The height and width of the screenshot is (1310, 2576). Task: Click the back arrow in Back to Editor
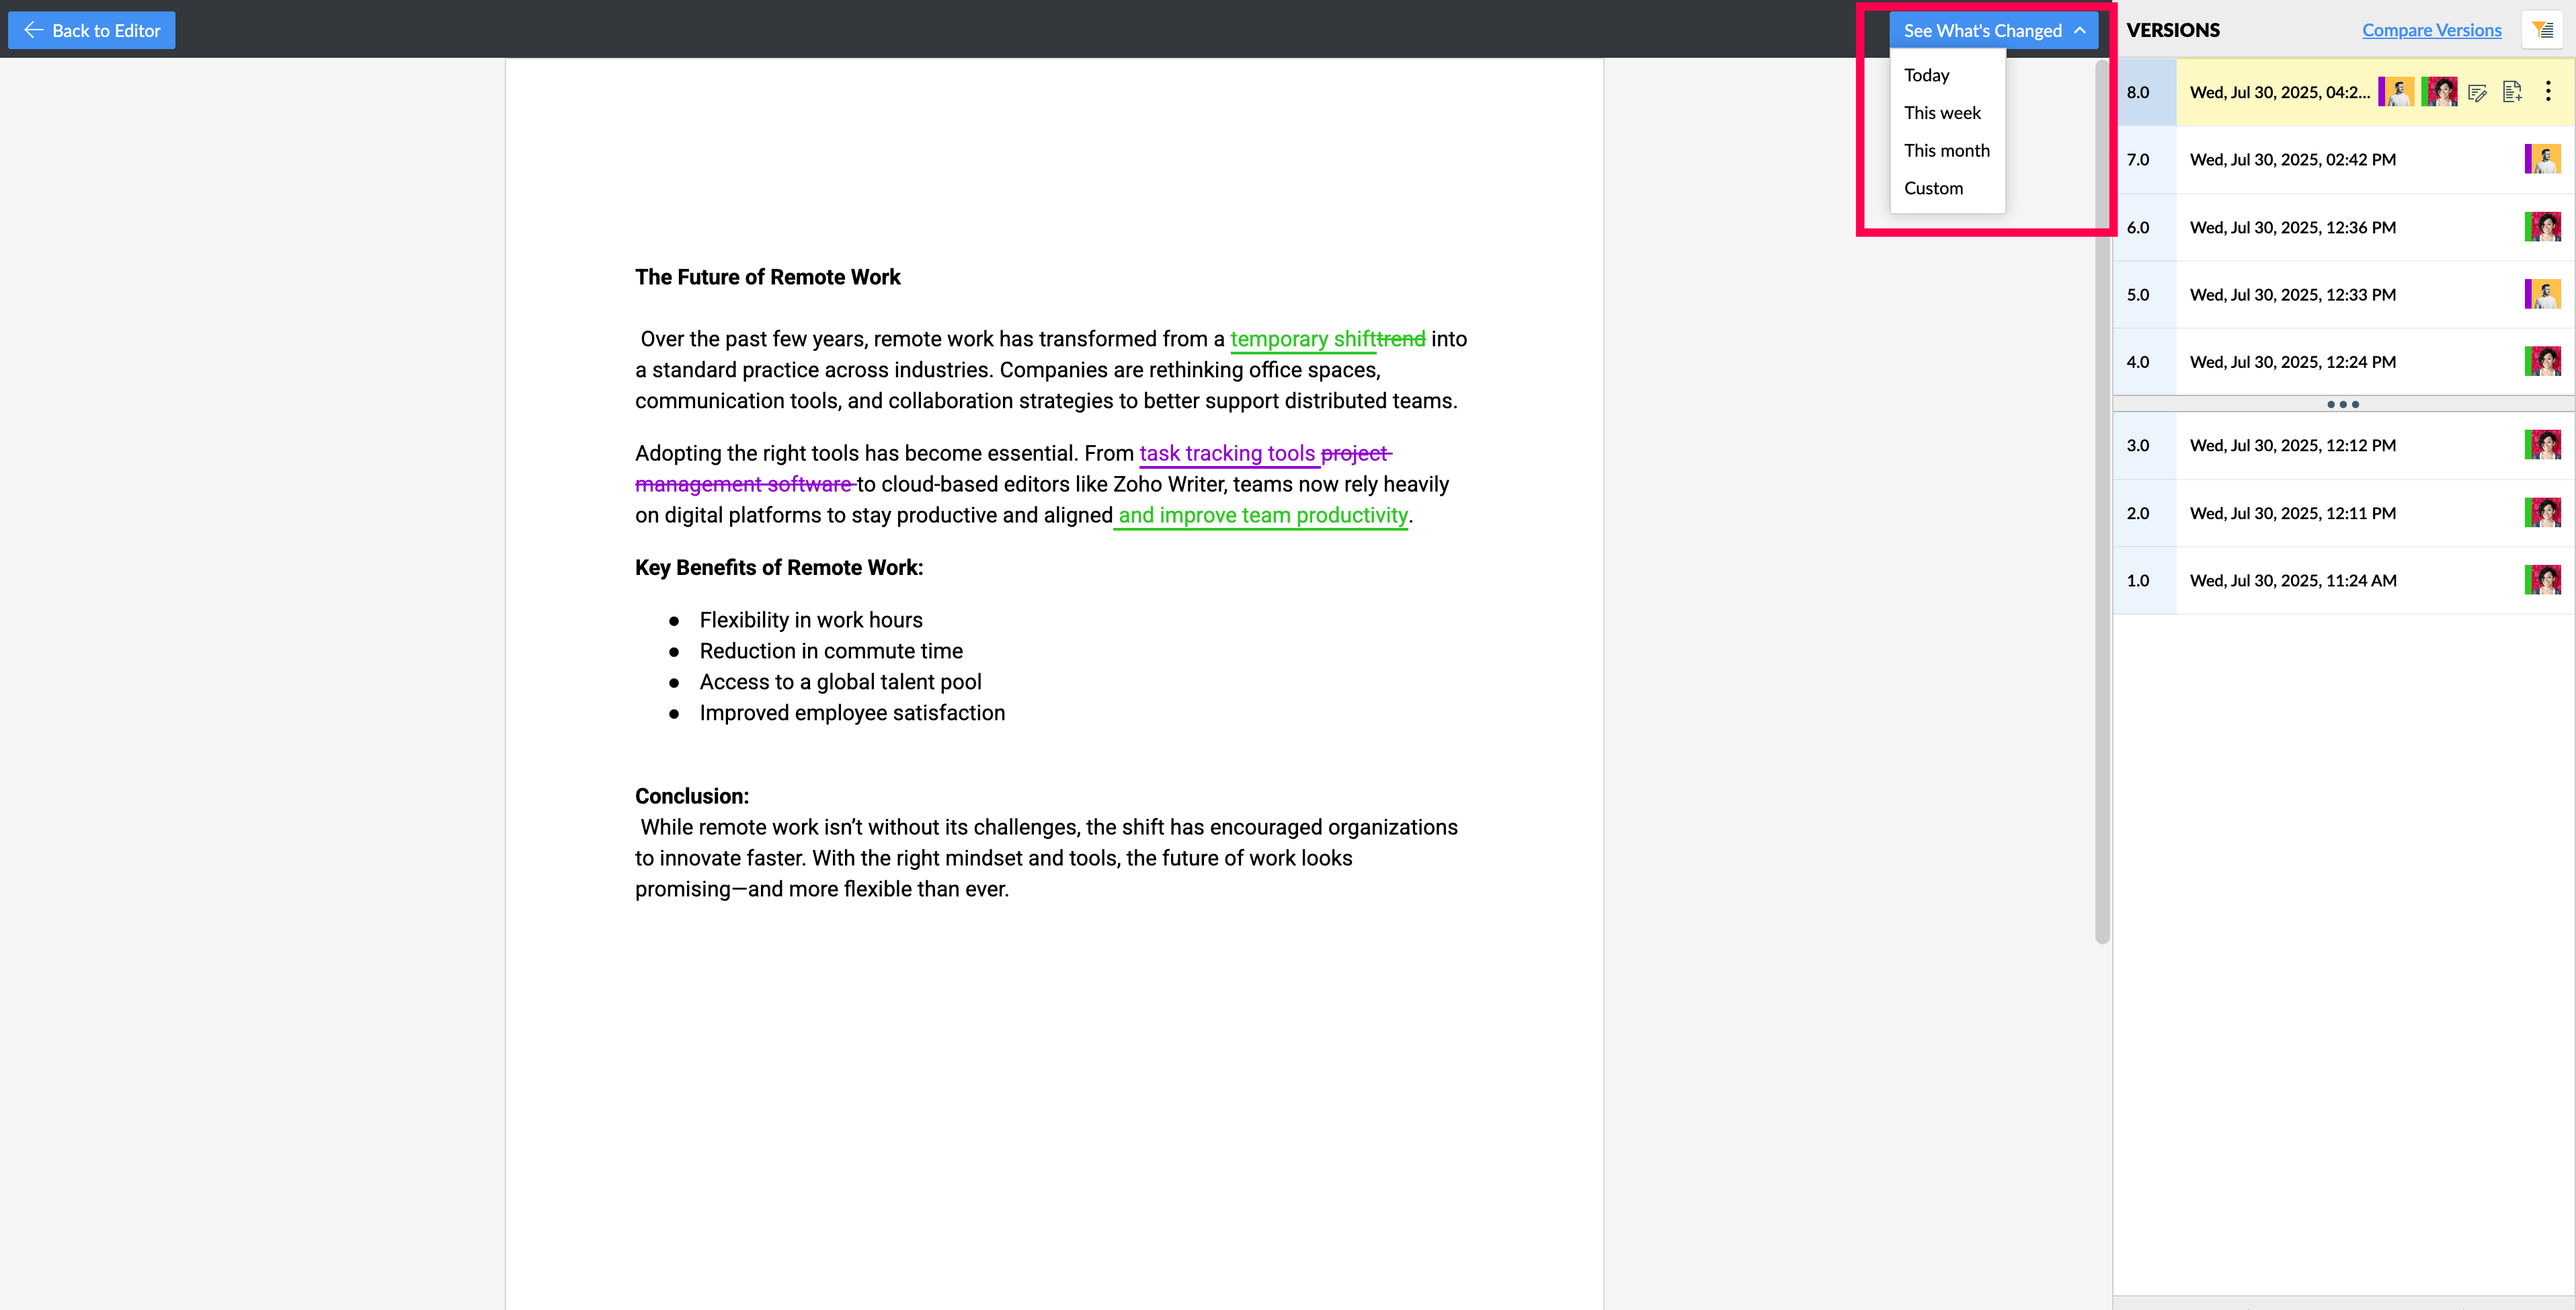click(x=33, y=30)
